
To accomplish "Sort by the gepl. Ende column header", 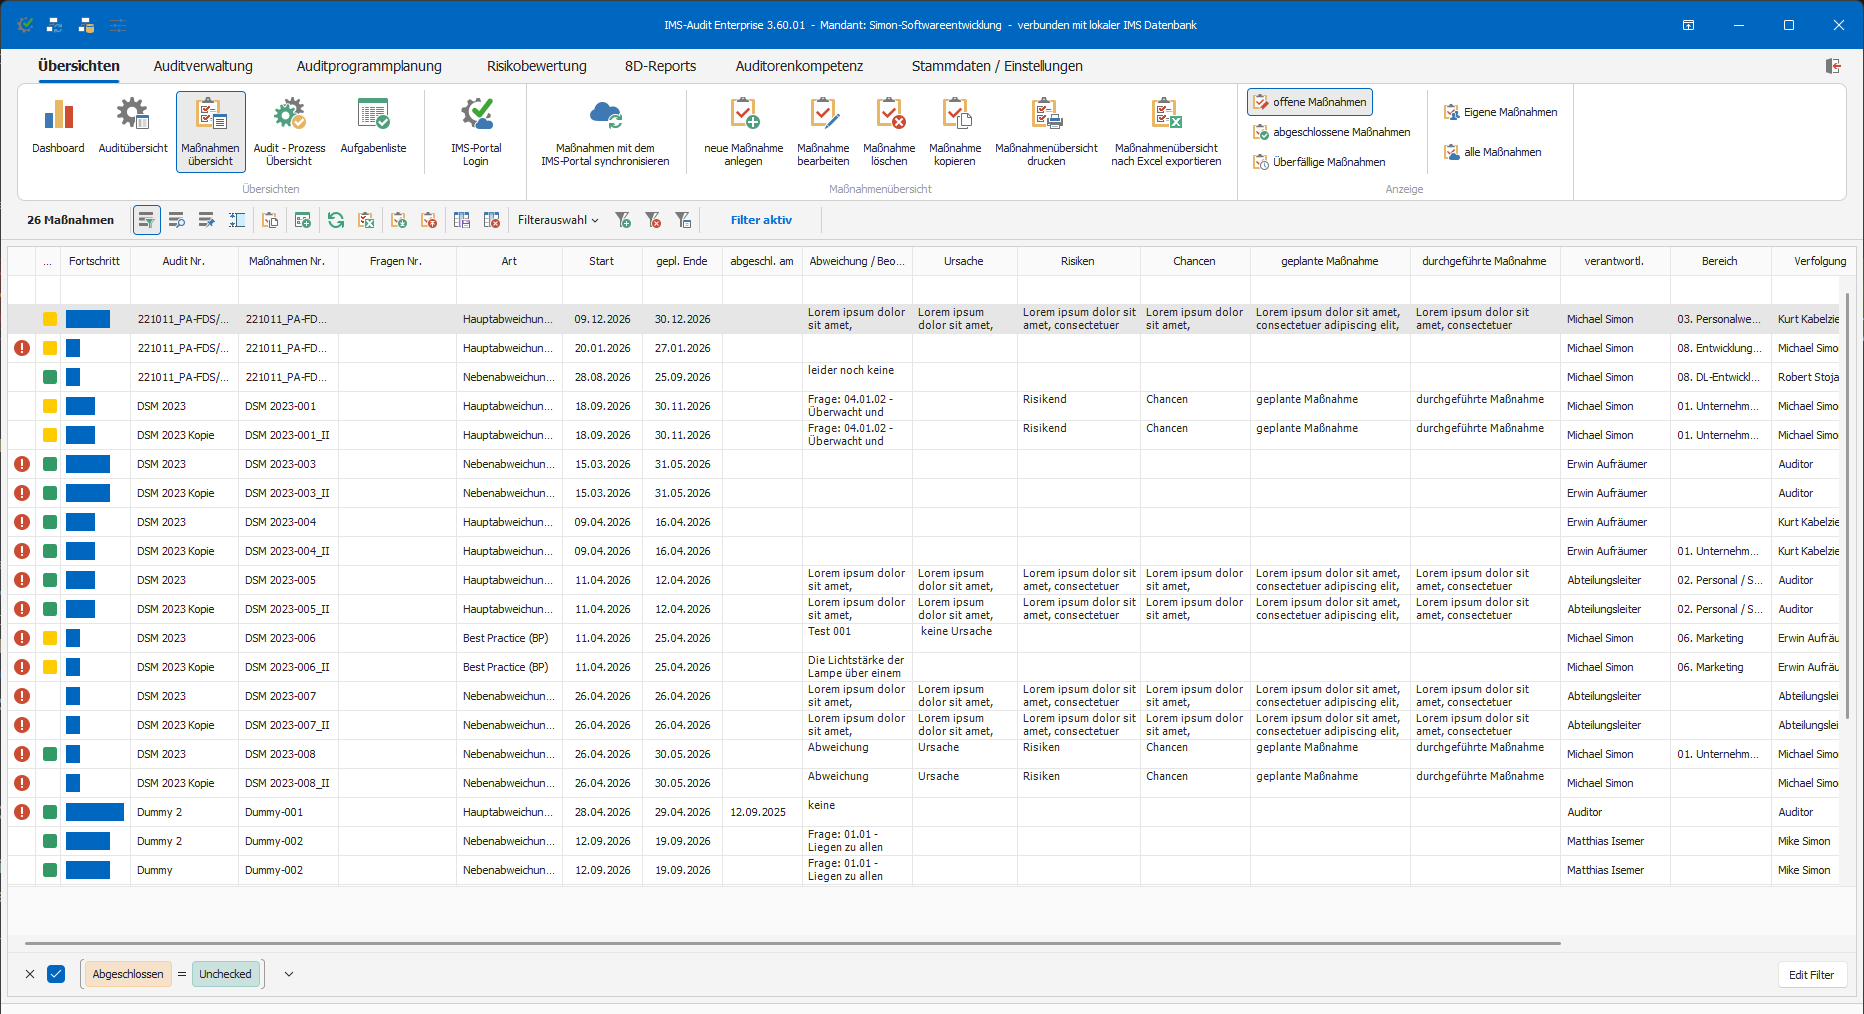I will click(x=681, y=261).
